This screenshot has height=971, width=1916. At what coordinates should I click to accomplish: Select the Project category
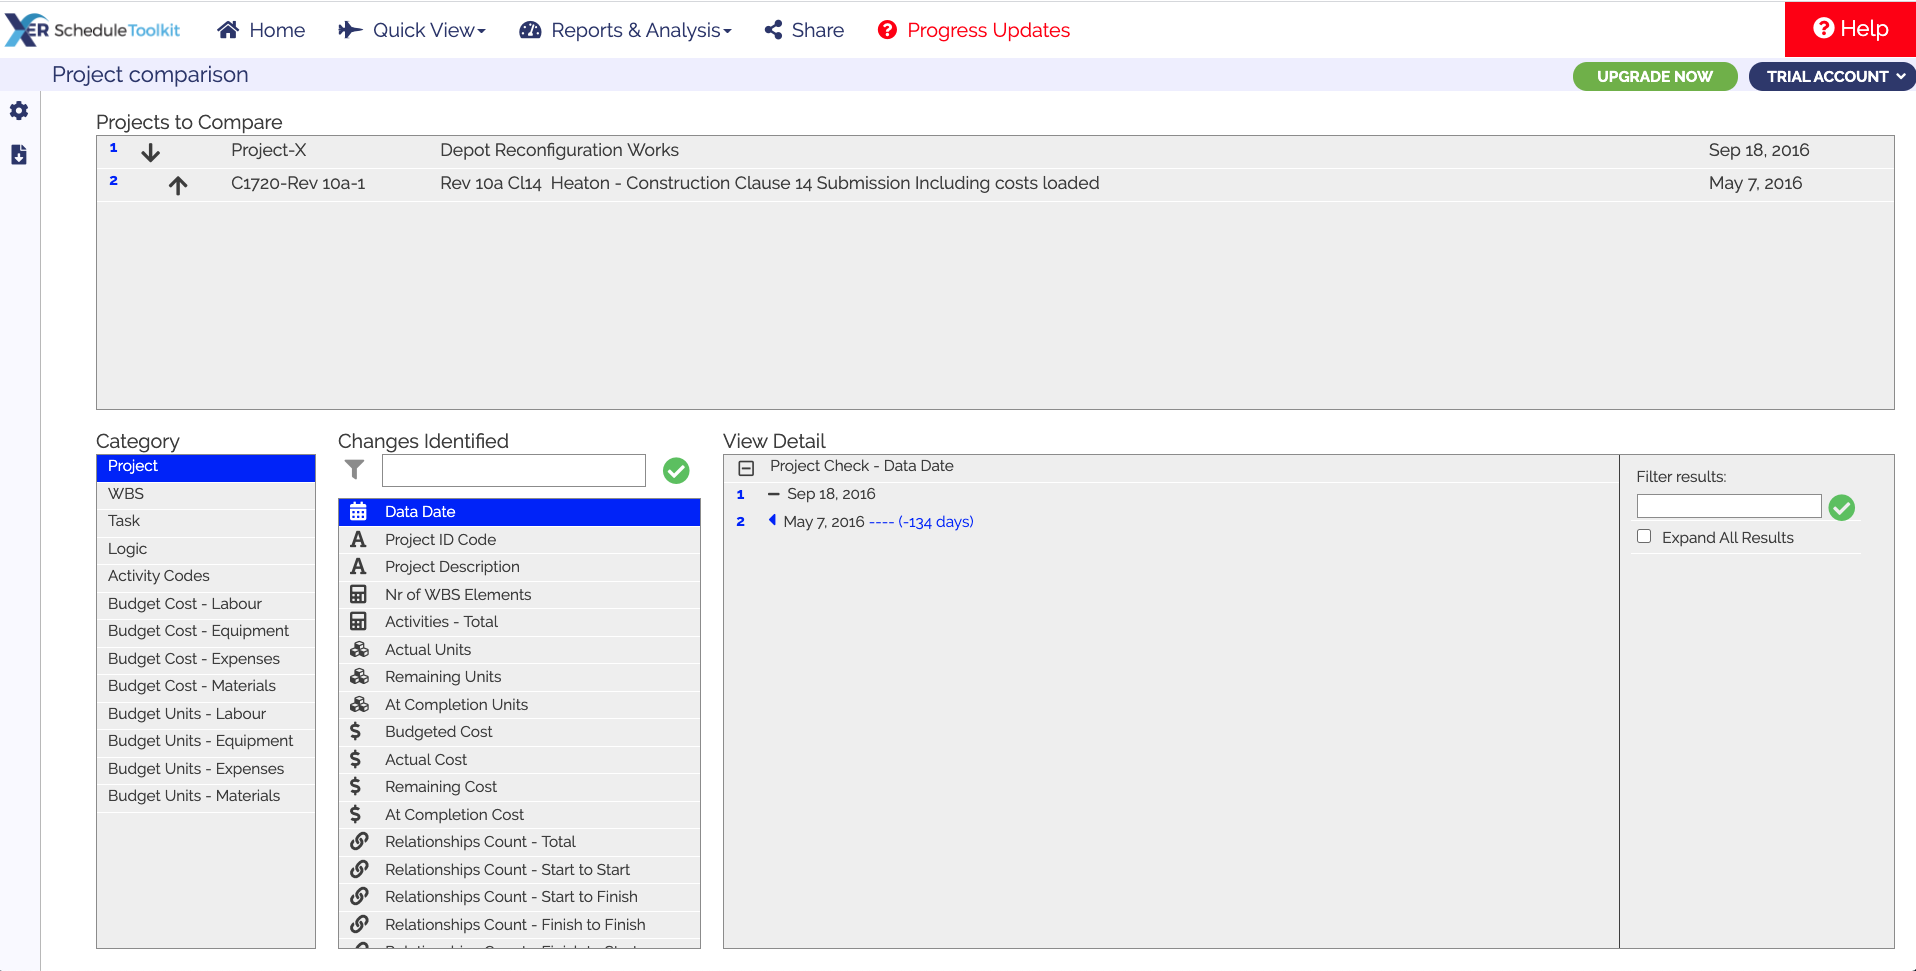pyautogui.click(x=206, y=467)
